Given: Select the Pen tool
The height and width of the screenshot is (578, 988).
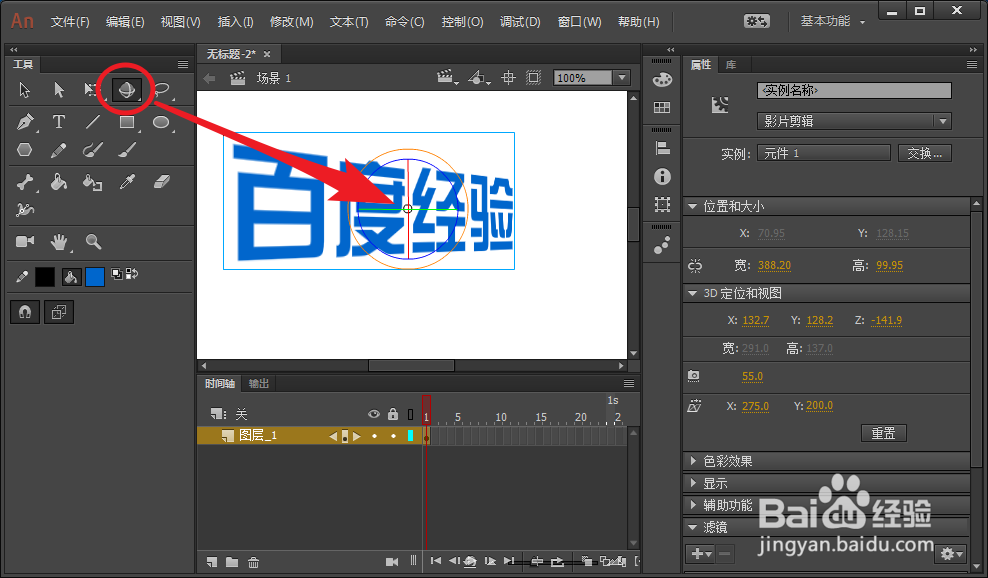Looking at the screenshot, I should [25, 122].
